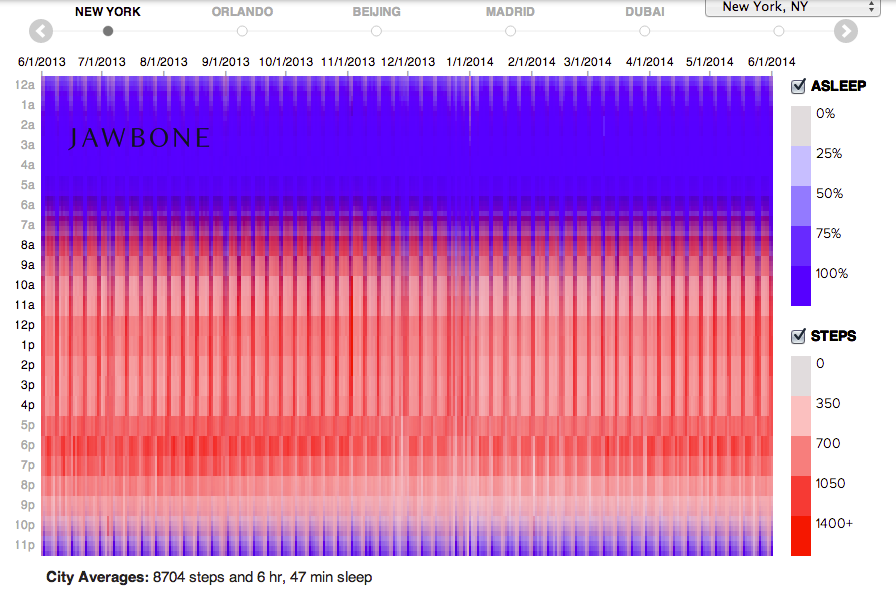Viewport: 896px width, 597px height.
Task: Click the 6a hour label
Action: [27, 205]
